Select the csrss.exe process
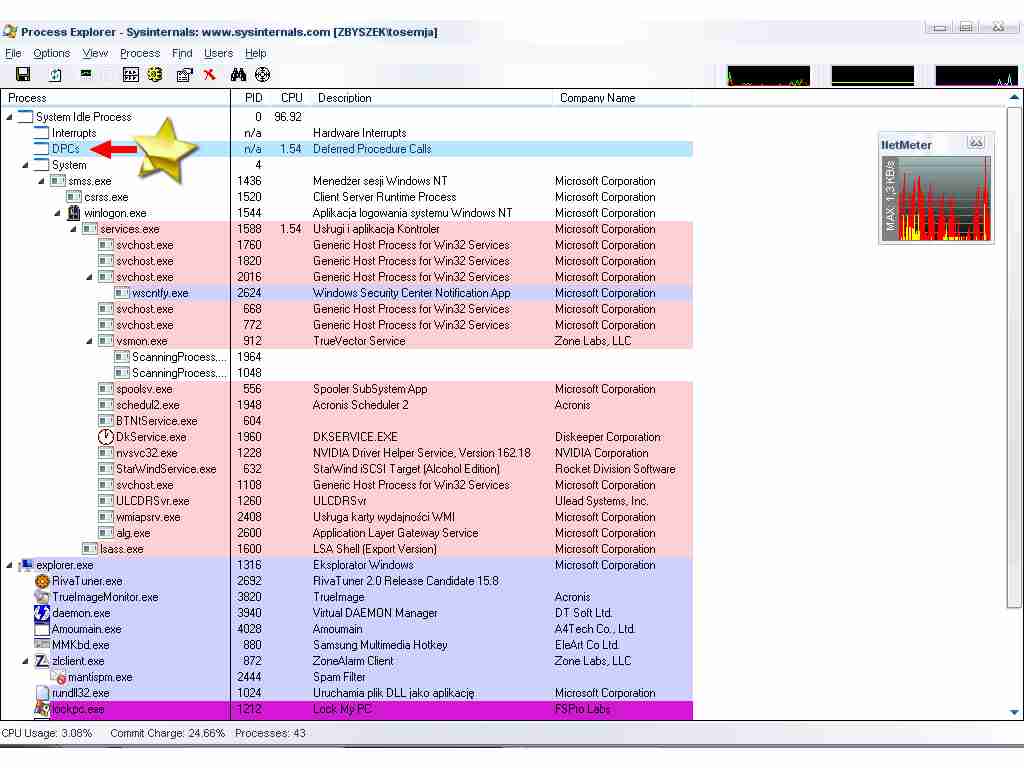1024x768 pixels. click(347, 197)
